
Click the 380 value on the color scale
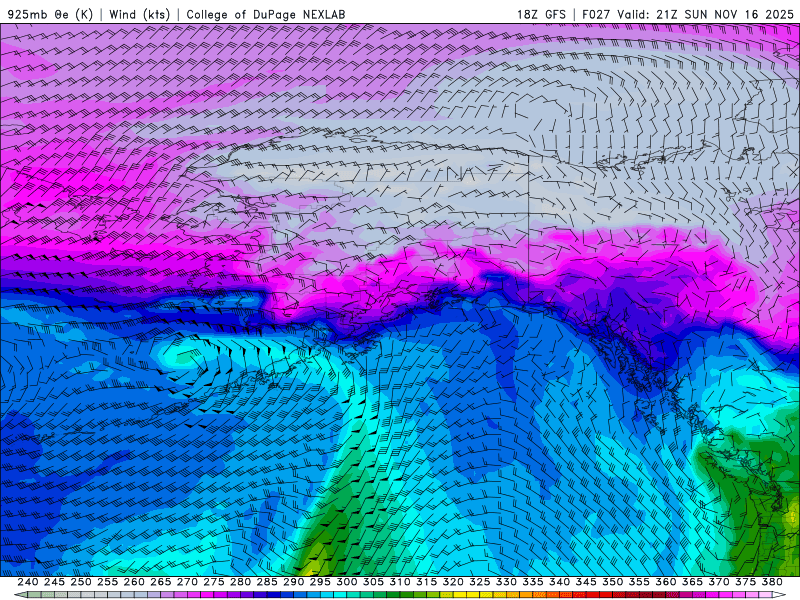772,582
